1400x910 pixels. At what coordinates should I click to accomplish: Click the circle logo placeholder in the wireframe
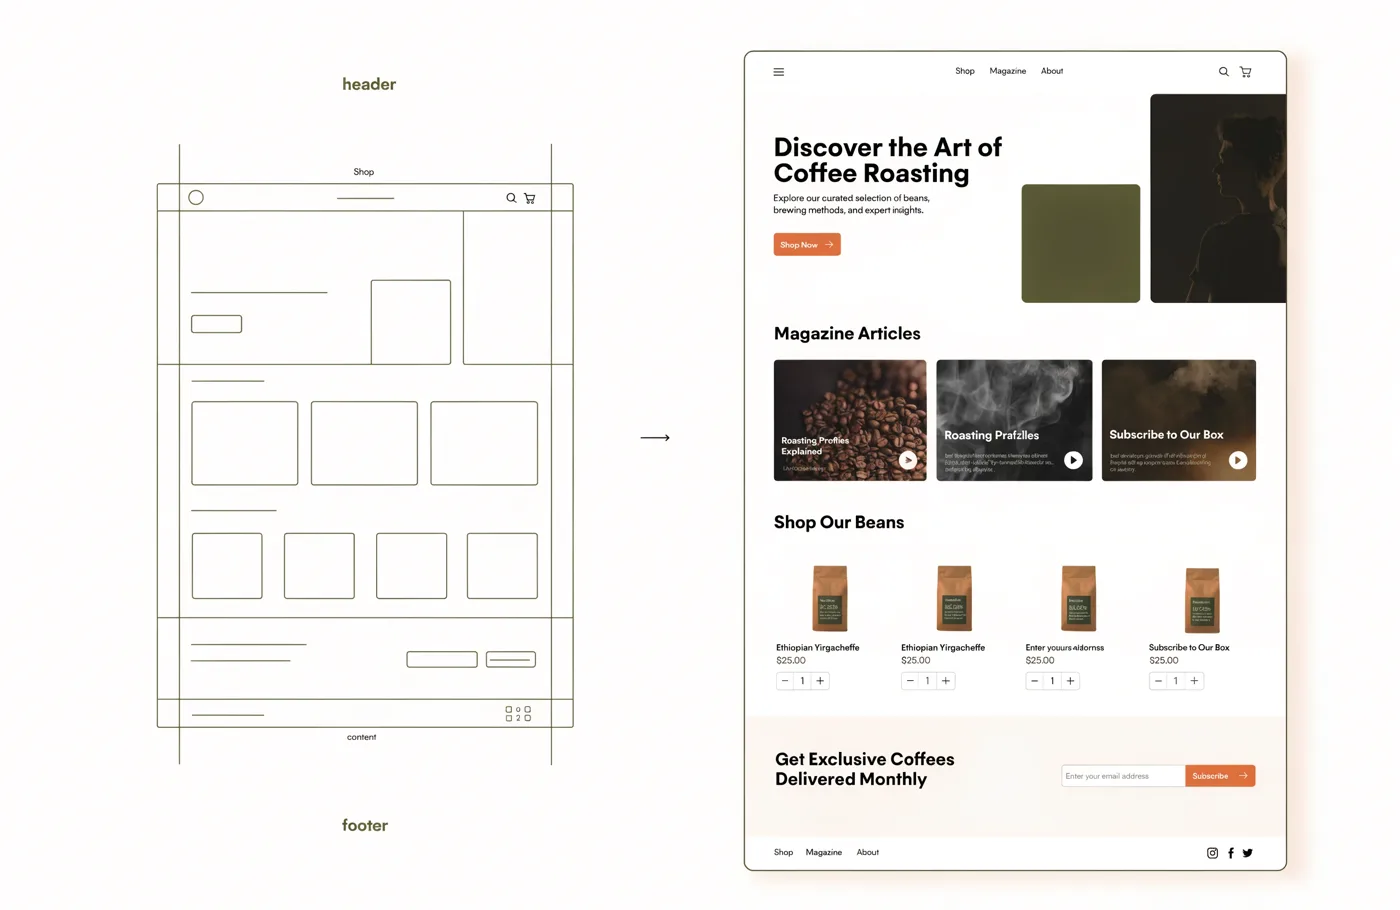click(196, 198)
